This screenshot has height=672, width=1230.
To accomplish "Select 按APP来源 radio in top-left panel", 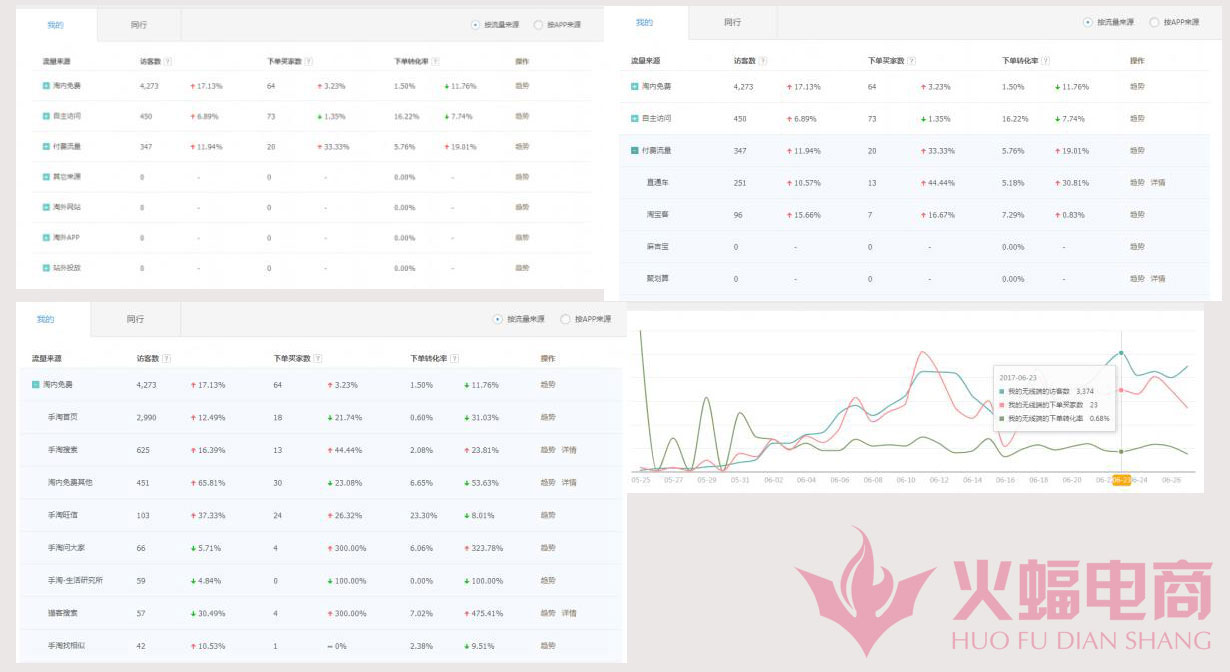I will [x=538, y=25].
